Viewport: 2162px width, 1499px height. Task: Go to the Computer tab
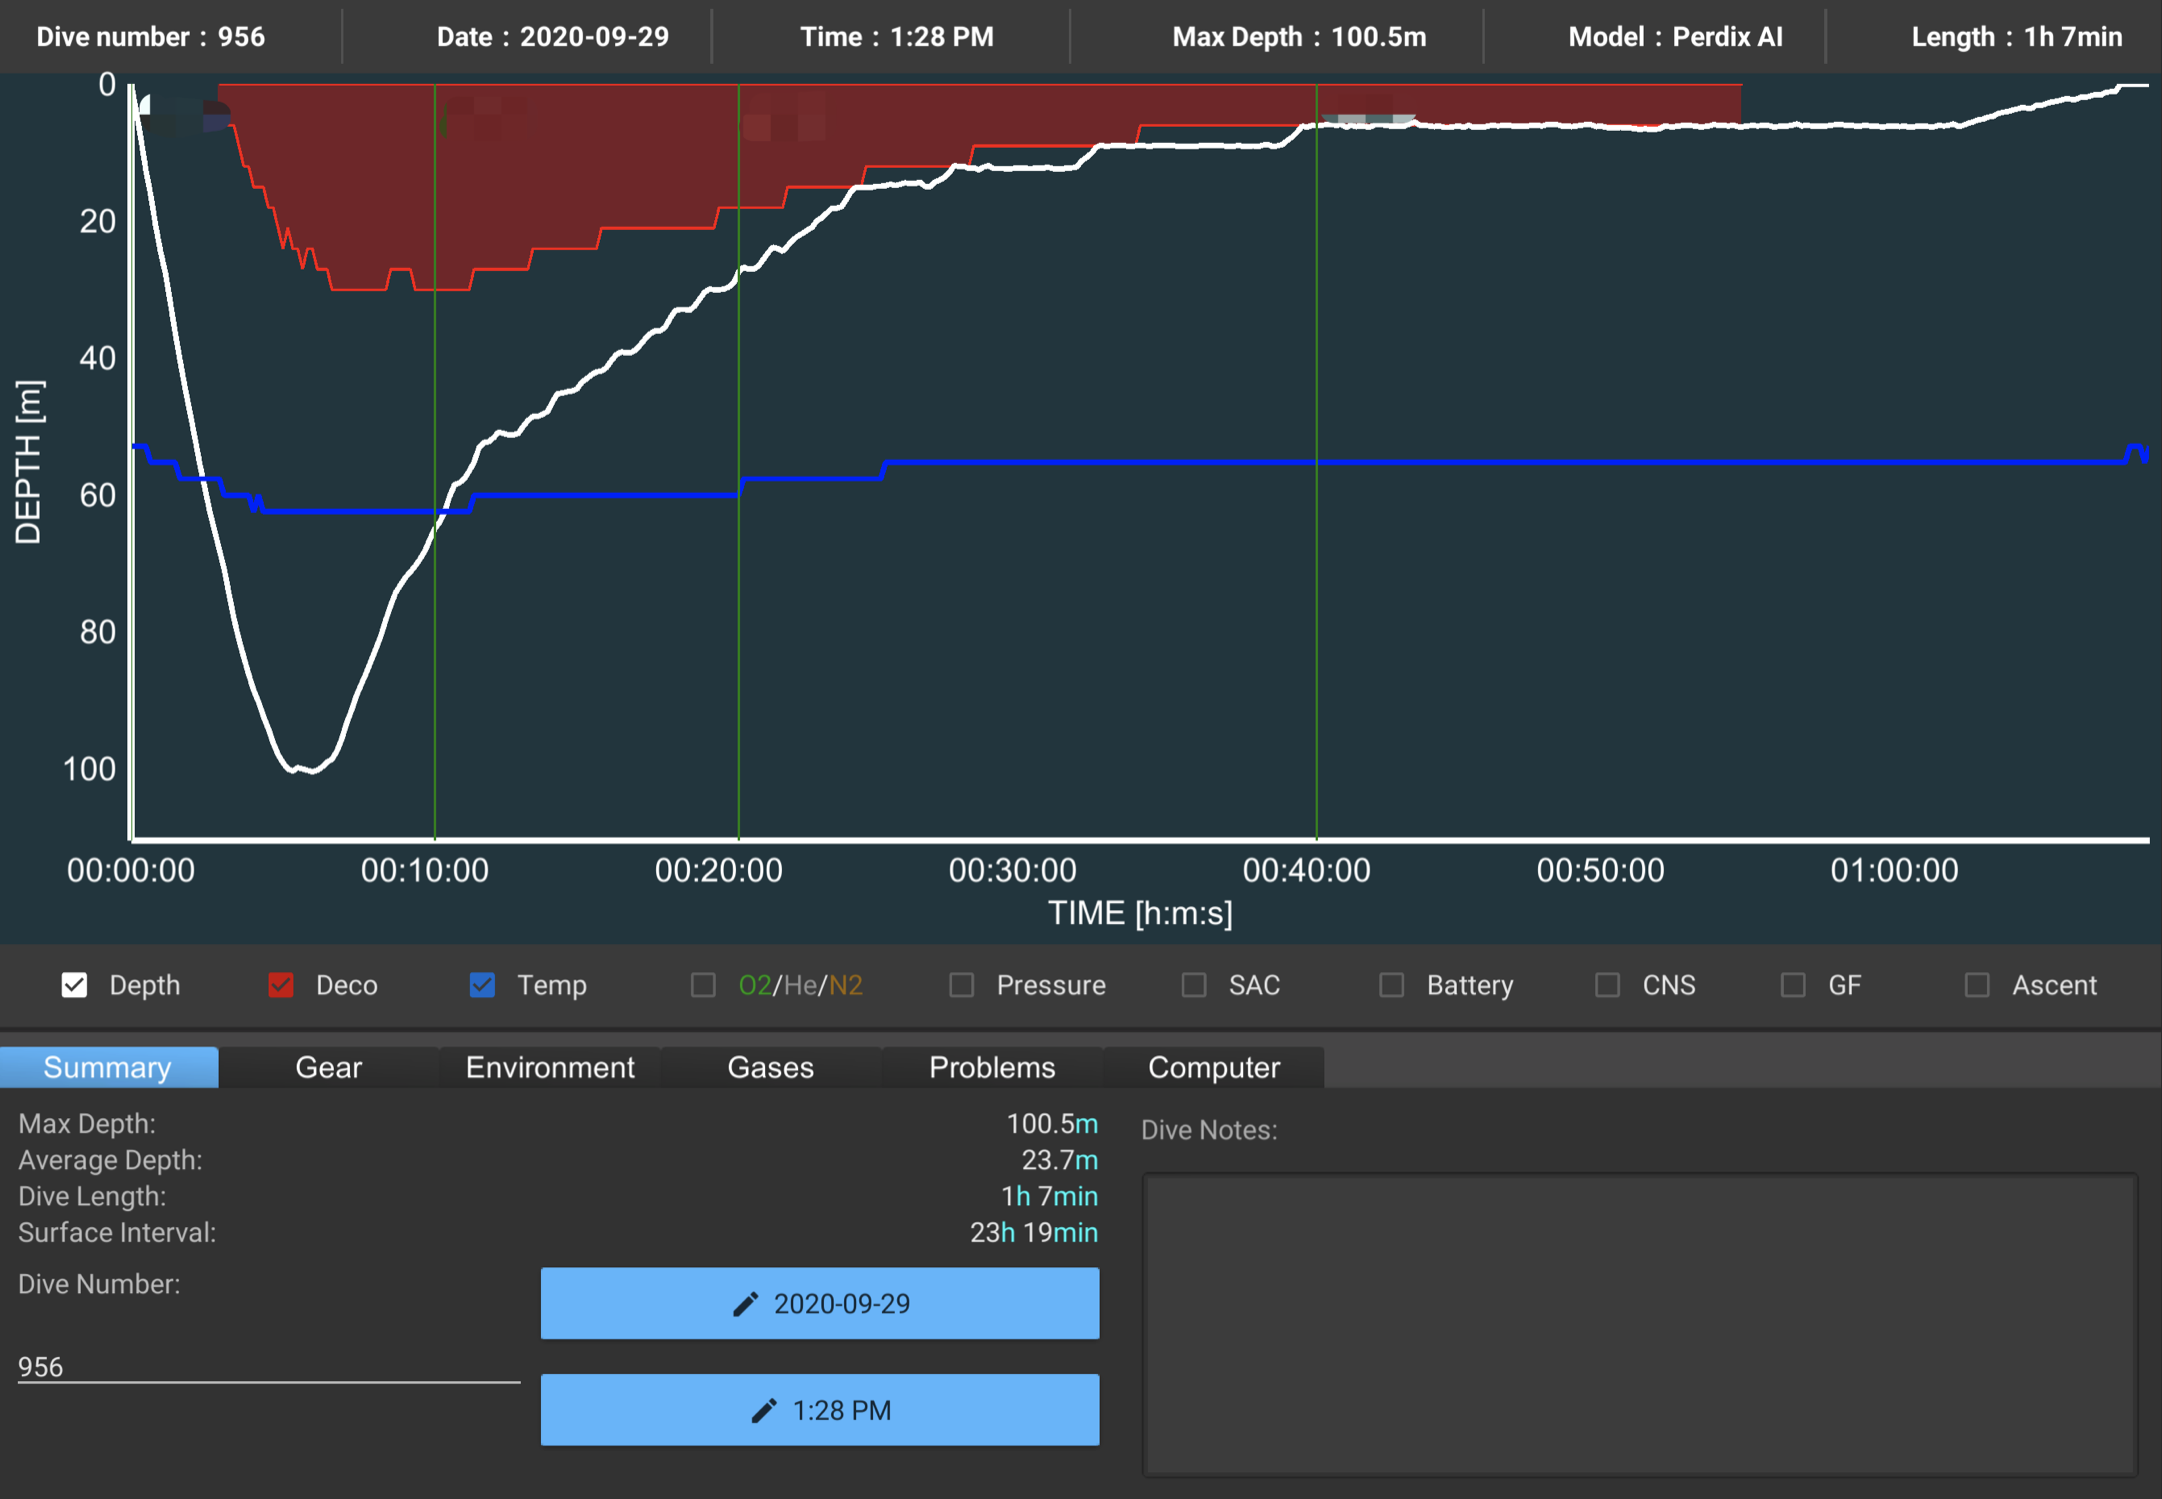[x=1213, y=1067]
